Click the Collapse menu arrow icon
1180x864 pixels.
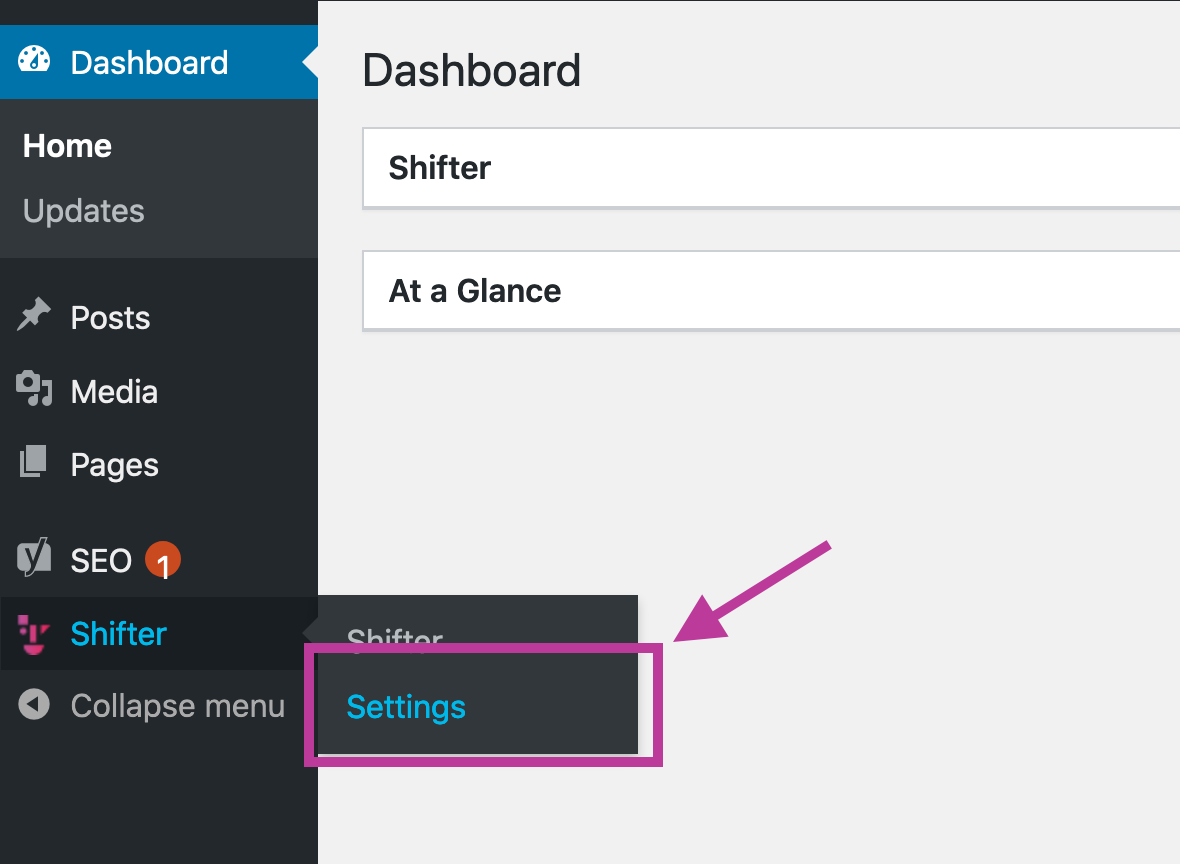[x=33, y=706]
